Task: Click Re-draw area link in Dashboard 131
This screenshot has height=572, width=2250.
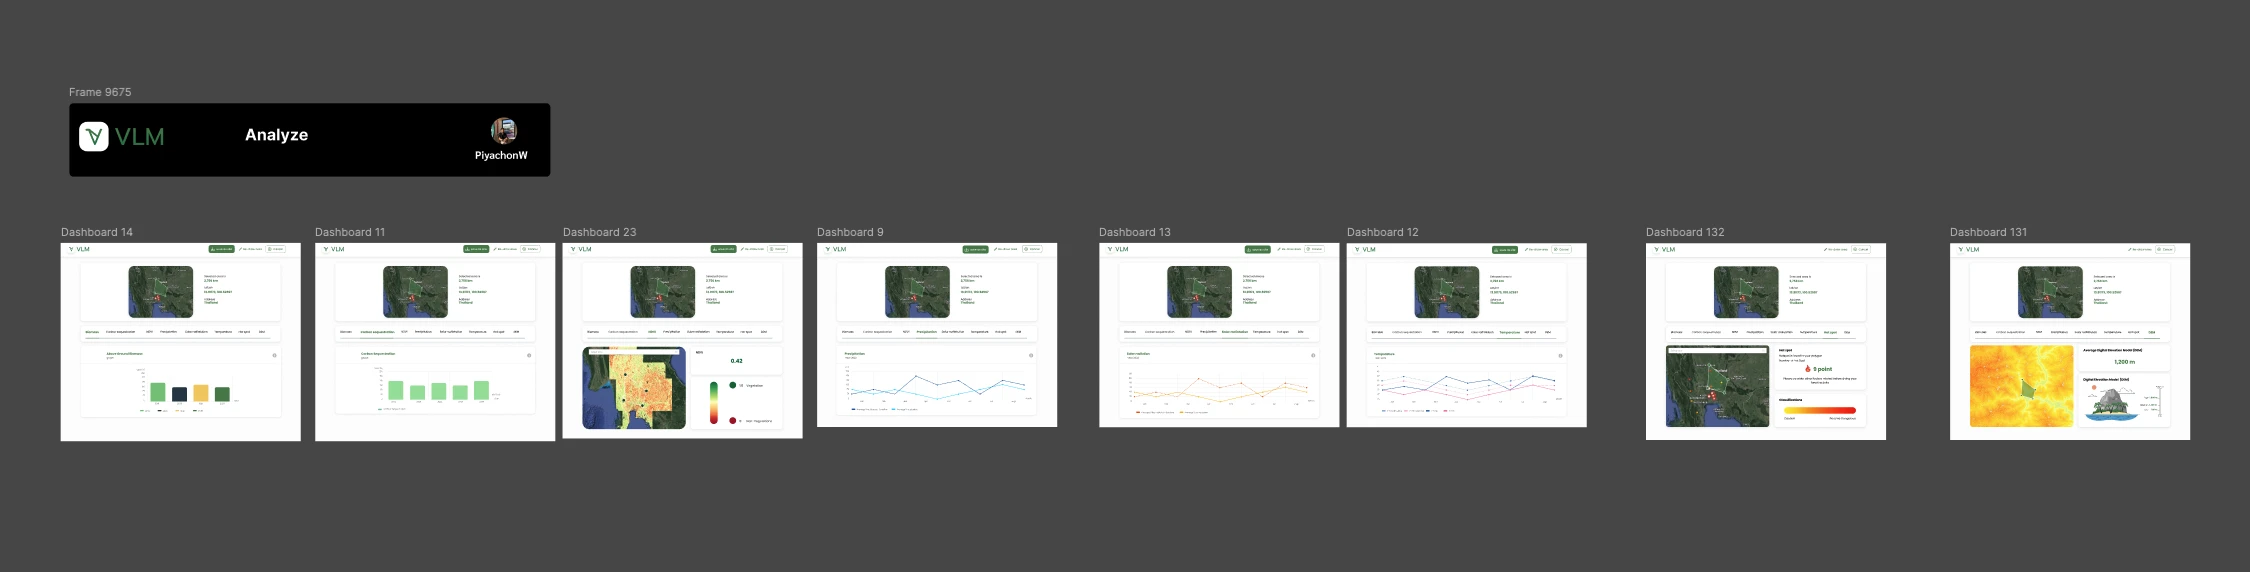Action: pyautogui.click(x=2139, y=249)
